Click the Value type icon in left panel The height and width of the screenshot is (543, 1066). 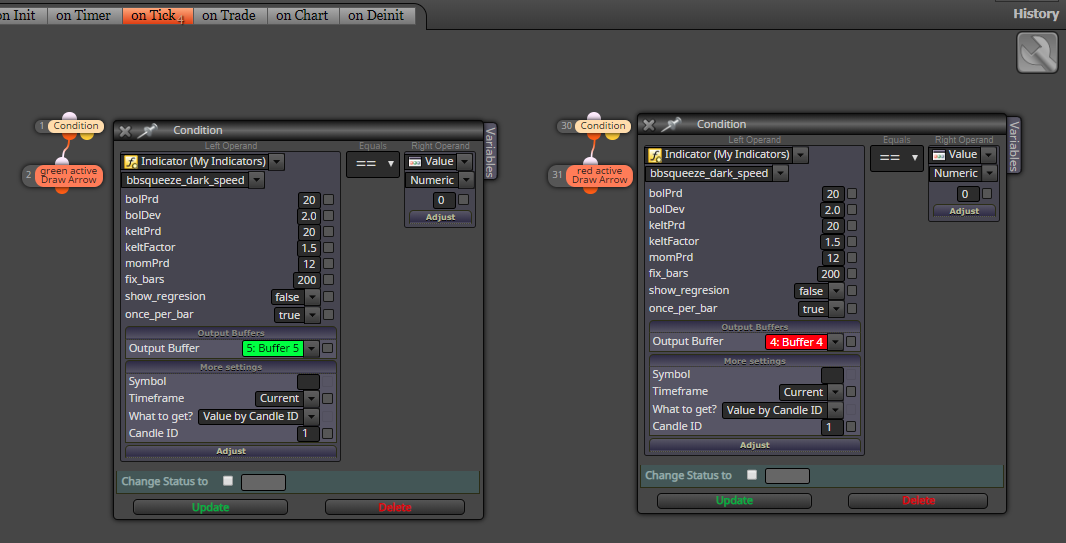point(415,162)
